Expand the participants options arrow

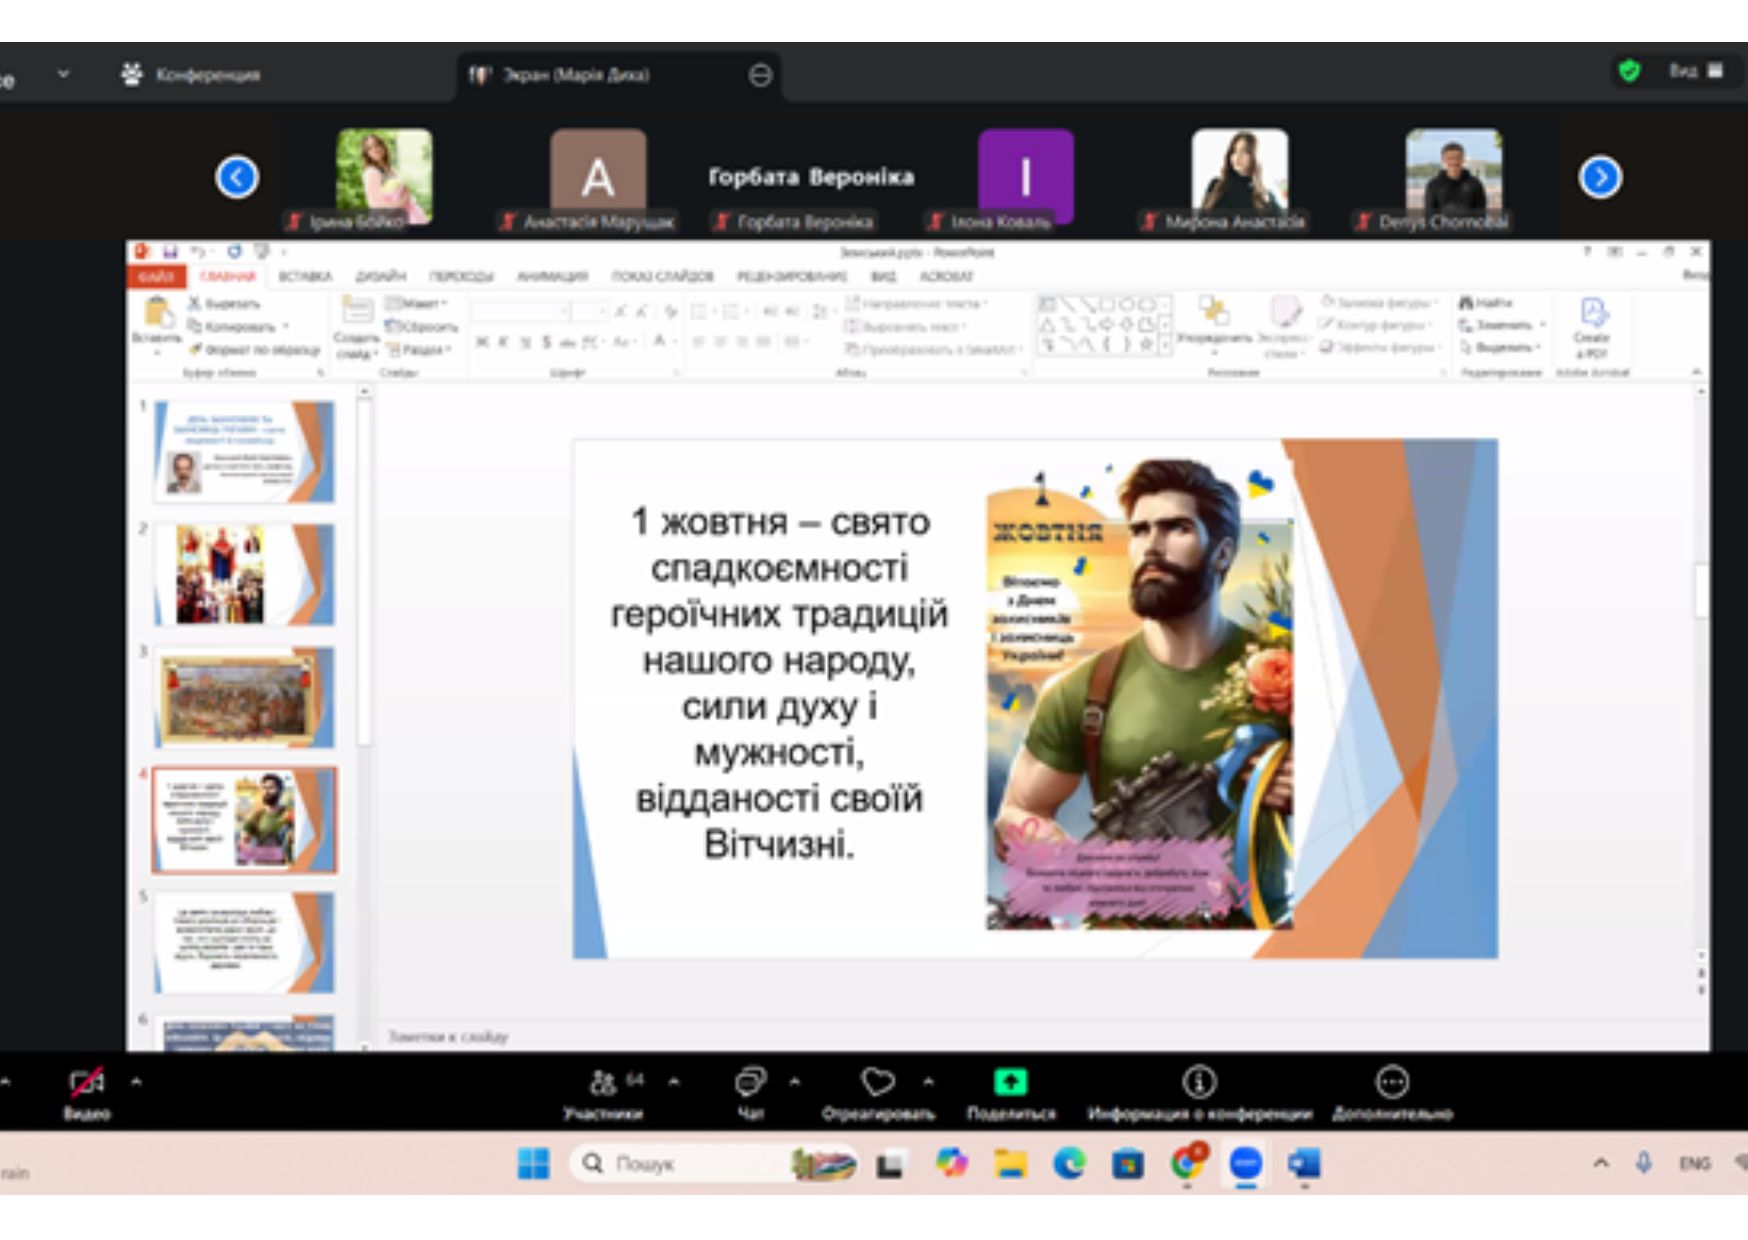674,1082
